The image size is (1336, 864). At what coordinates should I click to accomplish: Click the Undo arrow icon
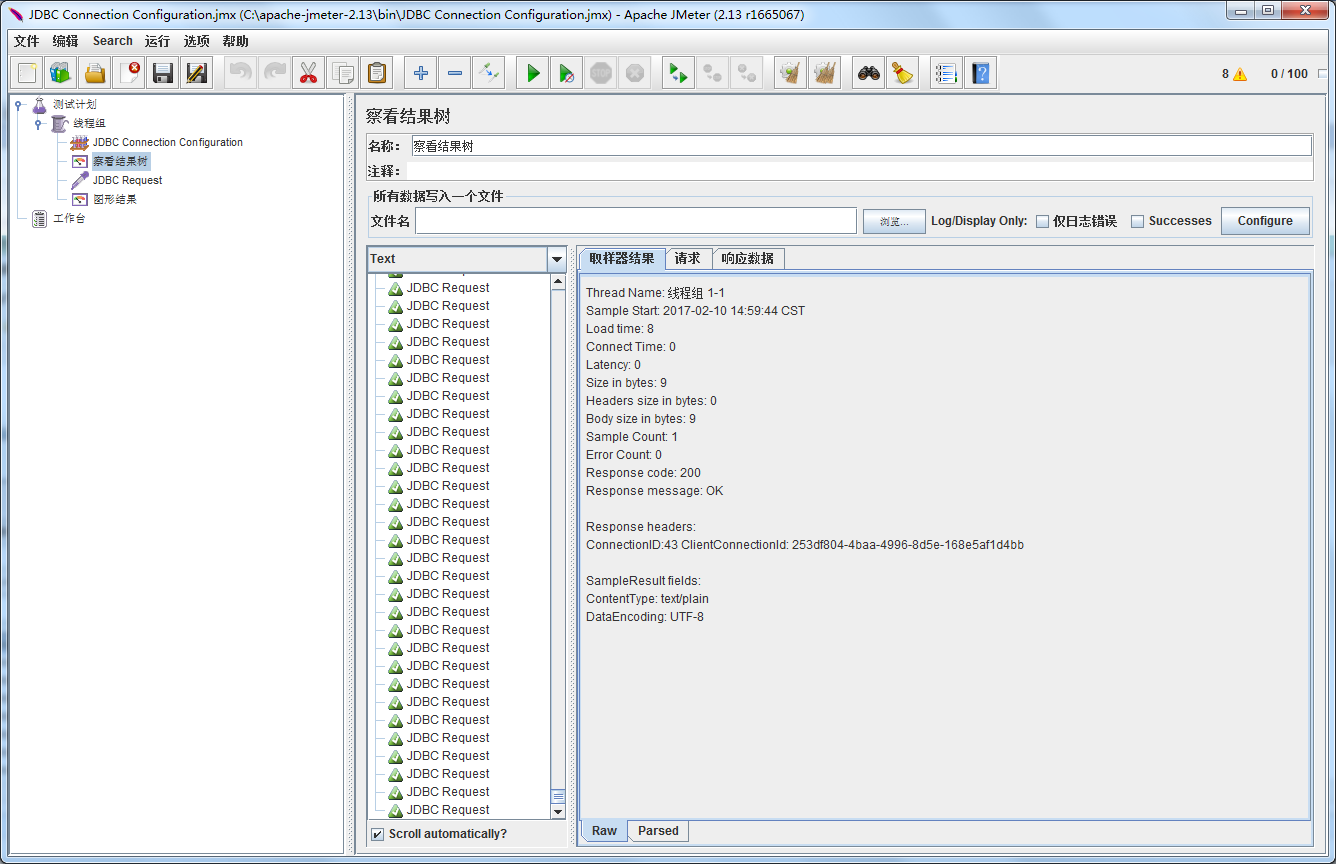[241, 73]
